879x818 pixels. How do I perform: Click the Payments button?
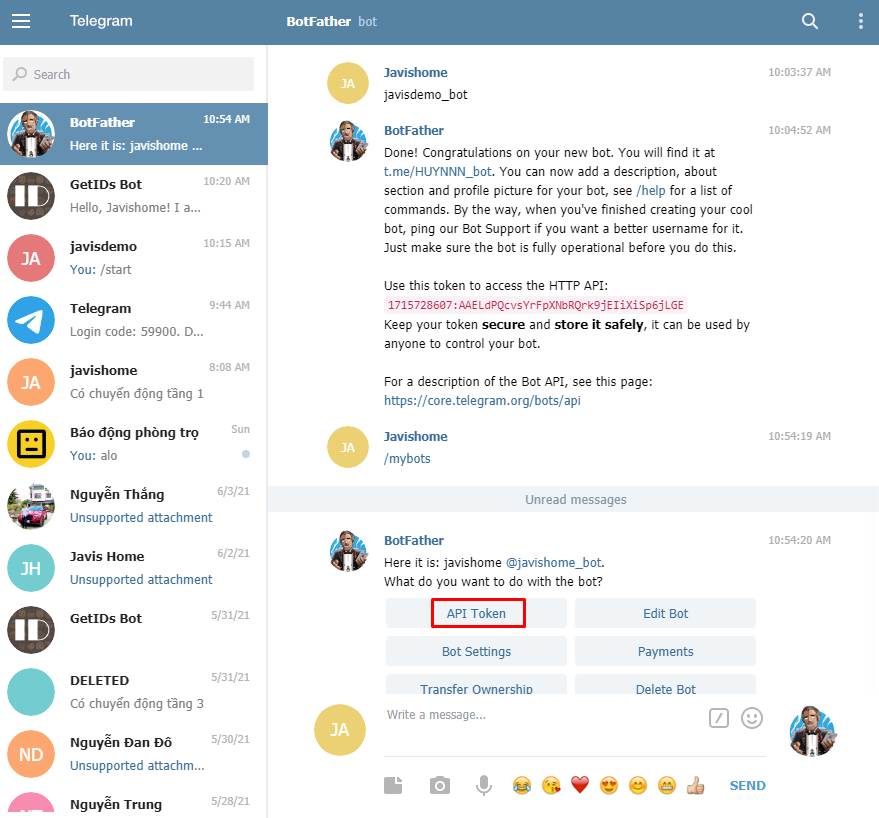click(x=665, y=651)
